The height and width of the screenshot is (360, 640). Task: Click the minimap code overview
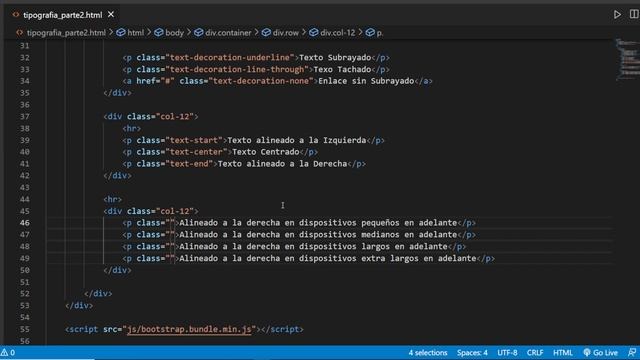click(x=628, y=59)
